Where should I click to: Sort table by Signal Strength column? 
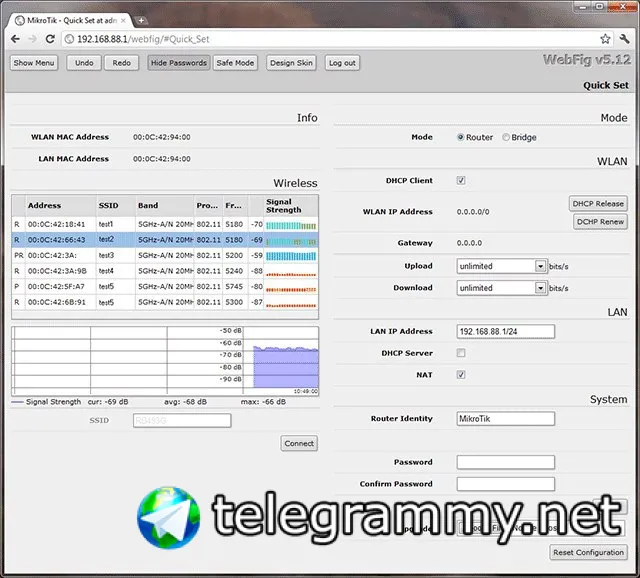291,205
